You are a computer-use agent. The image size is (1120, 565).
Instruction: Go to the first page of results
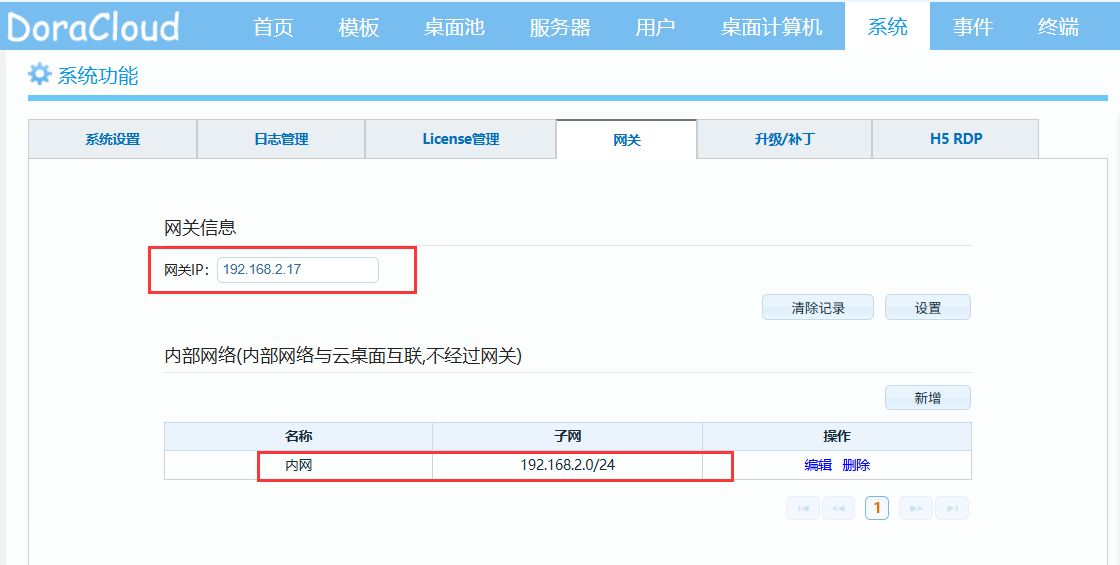[802, 508]
